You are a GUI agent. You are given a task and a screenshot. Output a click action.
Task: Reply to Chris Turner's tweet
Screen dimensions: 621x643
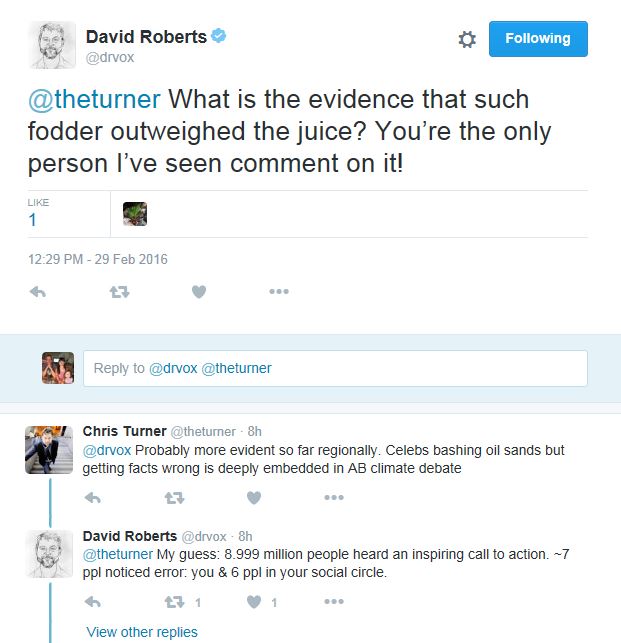pos(93,497)
